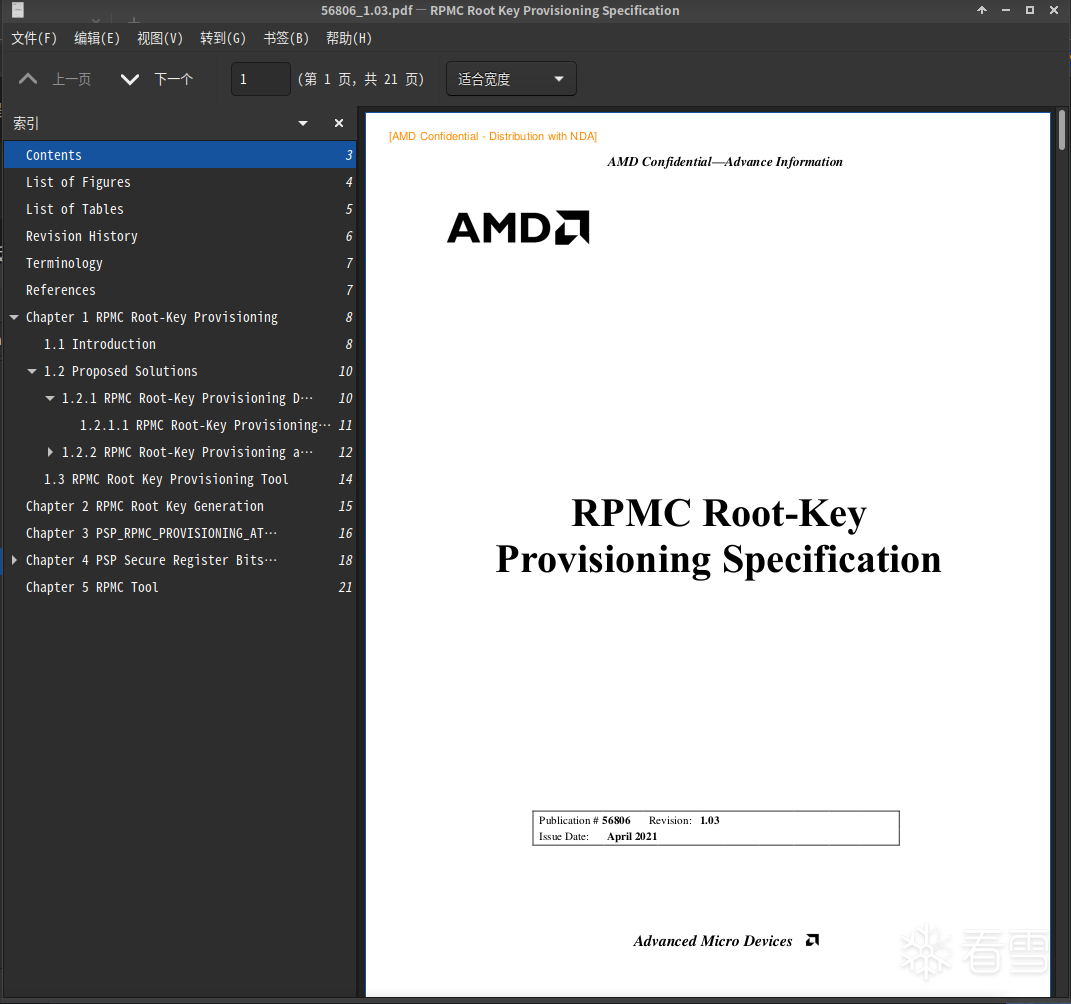Open the 书签(B) menu
This screenshot has width=1071, height=1004.
(x=286, y=38)
